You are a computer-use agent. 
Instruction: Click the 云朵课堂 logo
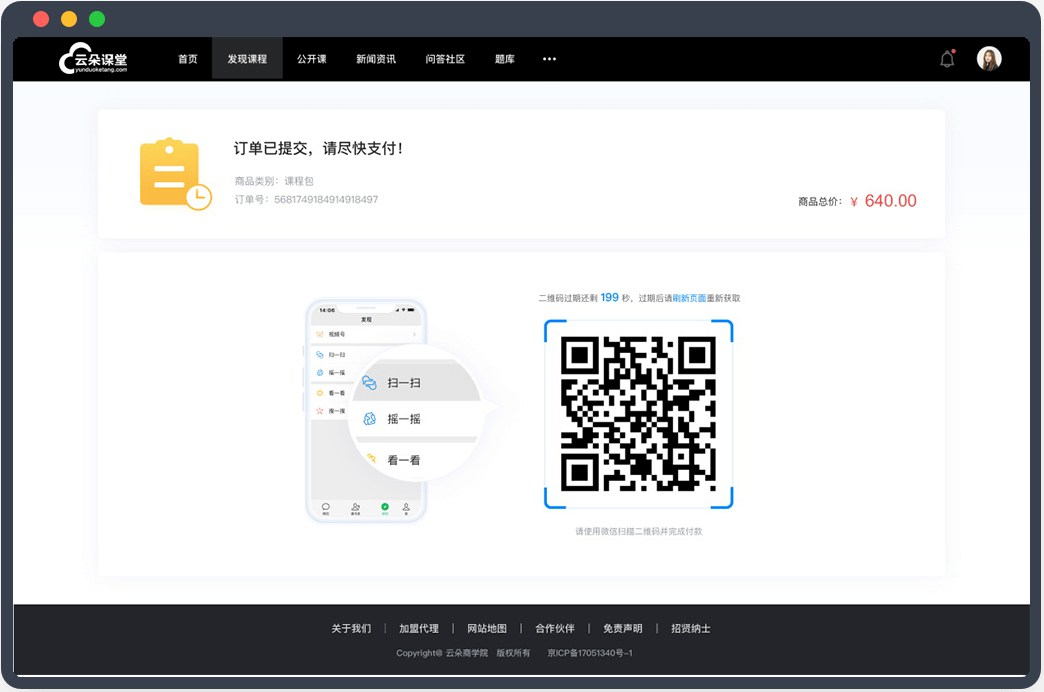tap(93, 59)
